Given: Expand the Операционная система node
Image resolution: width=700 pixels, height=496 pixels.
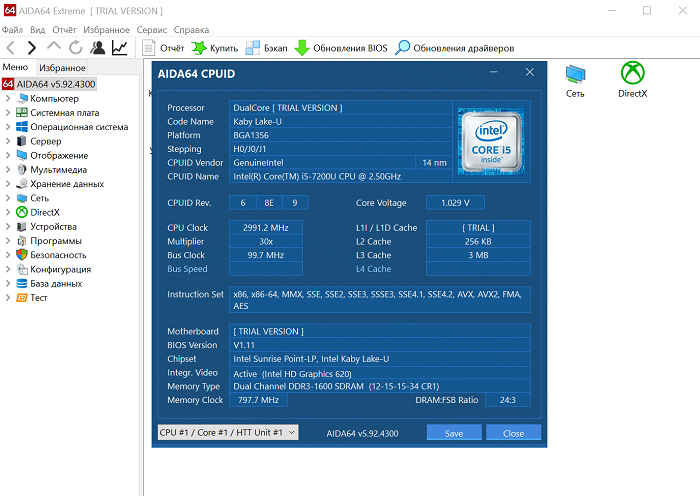Looking at the screenshot, I should click(x=8, y=127).
